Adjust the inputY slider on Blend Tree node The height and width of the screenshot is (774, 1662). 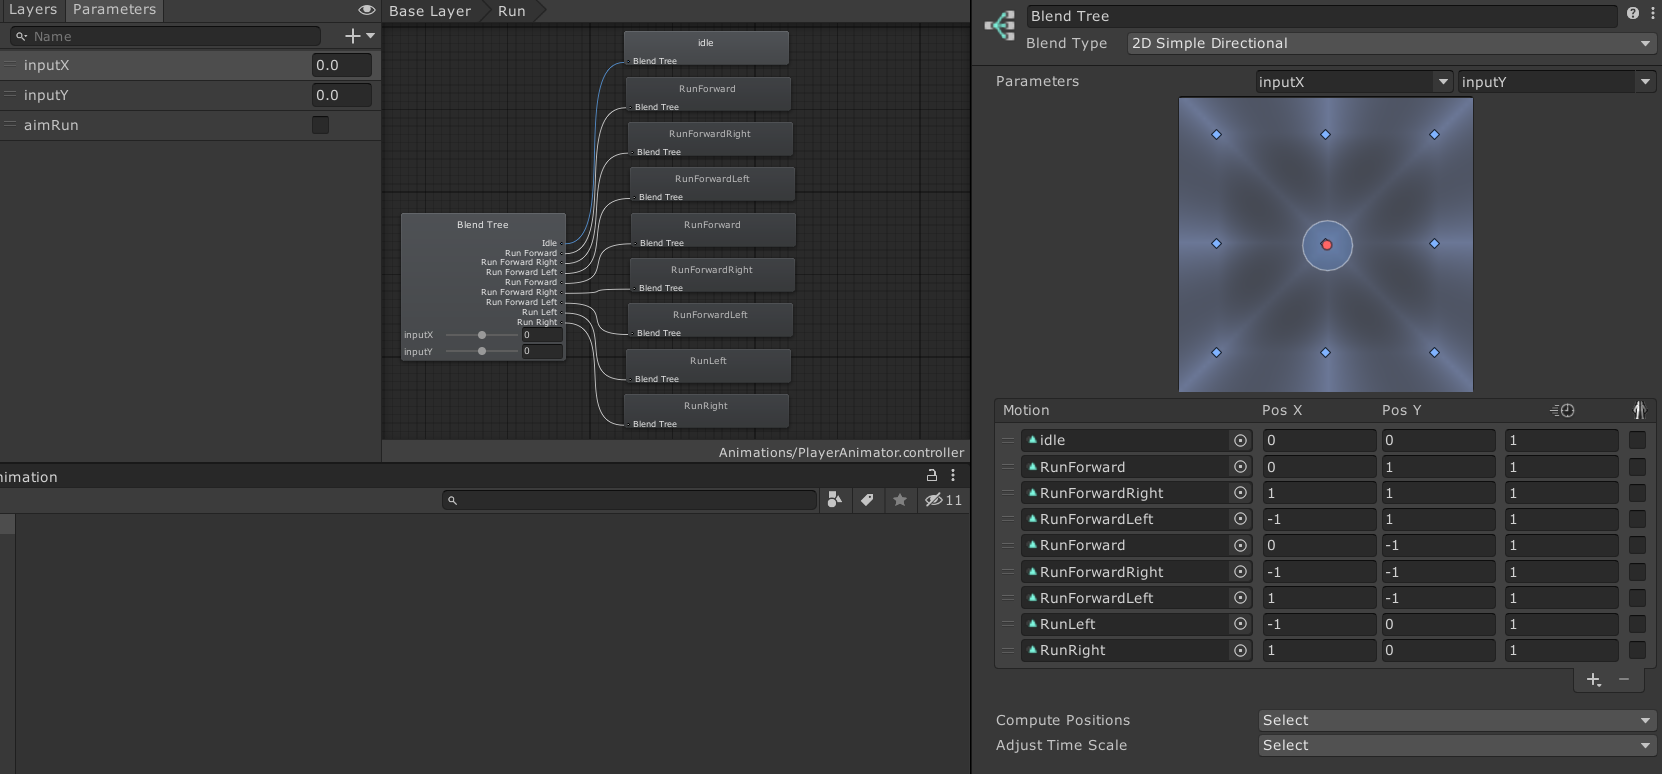pyautogui.click(x=482, y=351)
